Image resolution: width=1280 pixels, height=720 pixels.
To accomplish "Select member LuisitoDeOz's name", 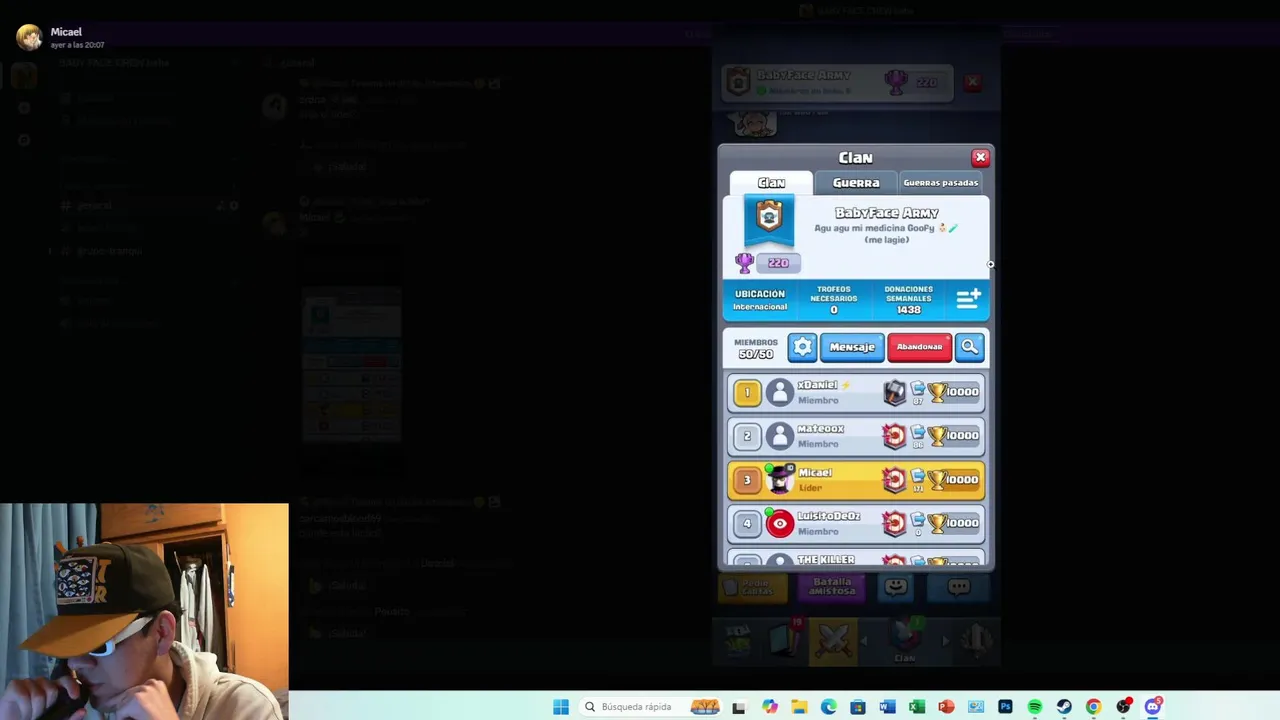I will (x=829, y=517).
